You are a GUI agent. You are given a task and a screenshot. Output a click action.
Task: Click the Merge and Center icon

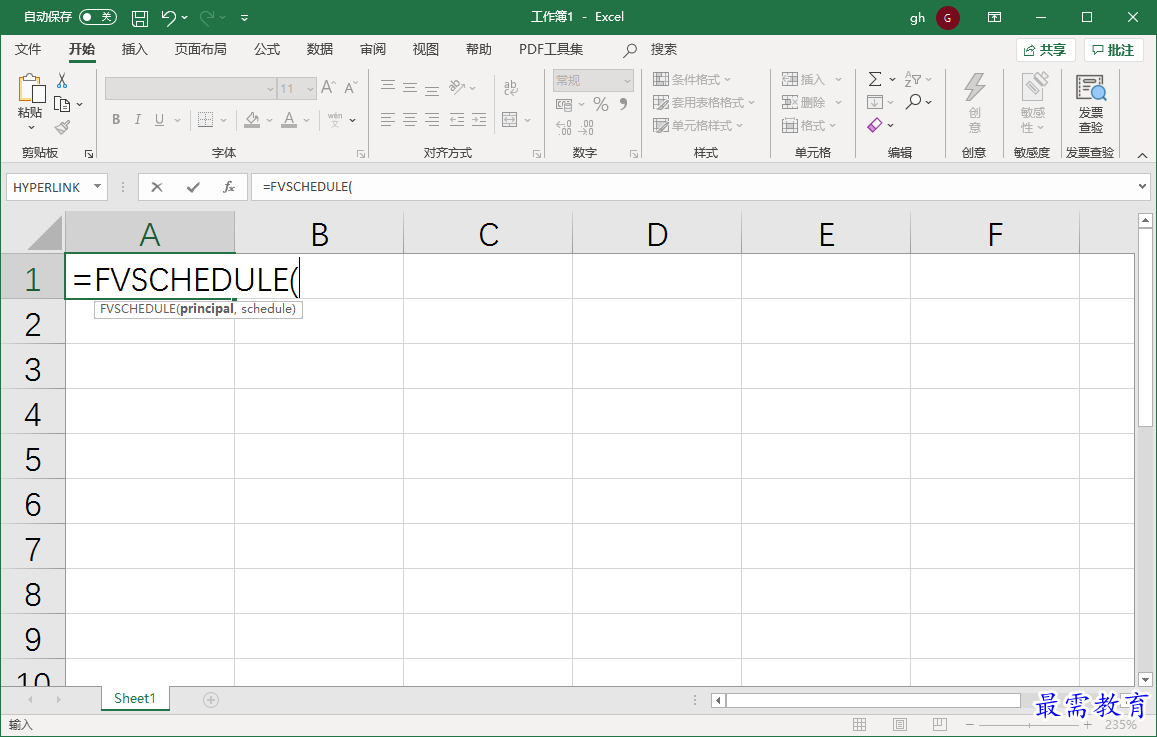[x=509, y=120]
